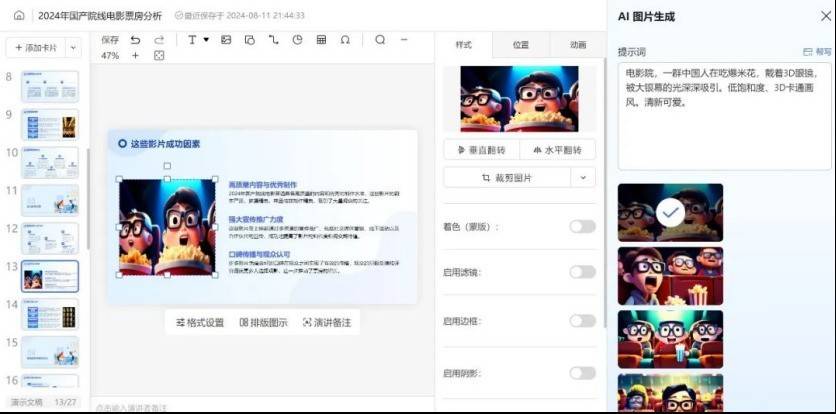Expand the 添加卡片 dropdown chevron
The width and height of the screenshot is (836, 414).
click(x=73, y=48)
